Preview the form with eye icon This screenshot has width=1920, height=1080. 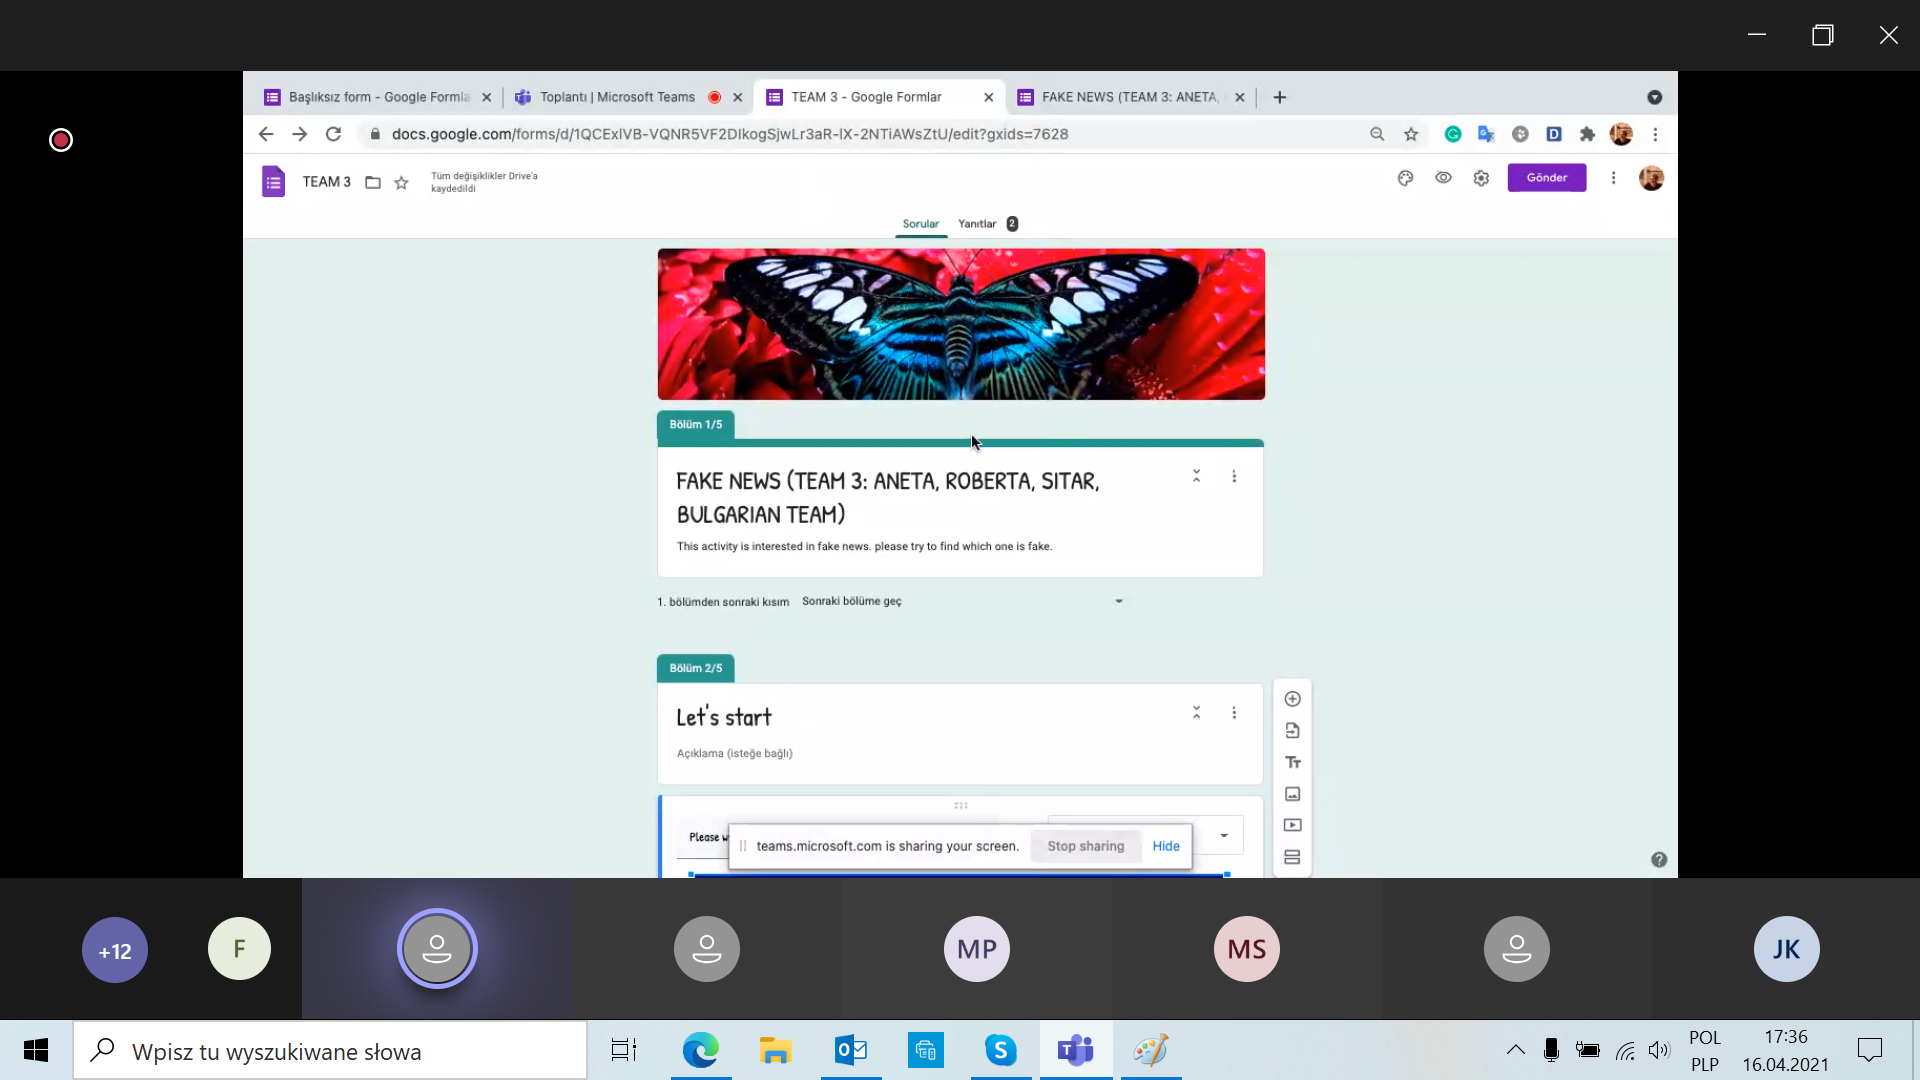[x=1443, y=178]
